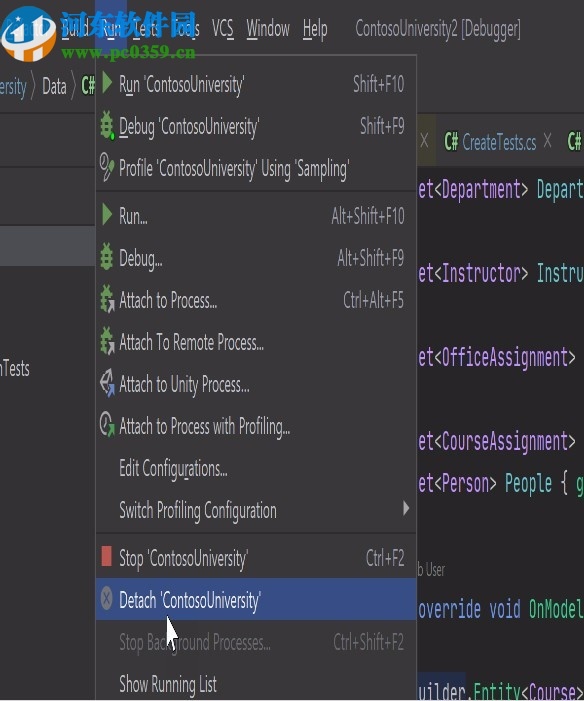This screenshot has height=701, width=584.
Task: Choose the Debug... menu entry
Action: pyautogui.click(x=256, y=258)
